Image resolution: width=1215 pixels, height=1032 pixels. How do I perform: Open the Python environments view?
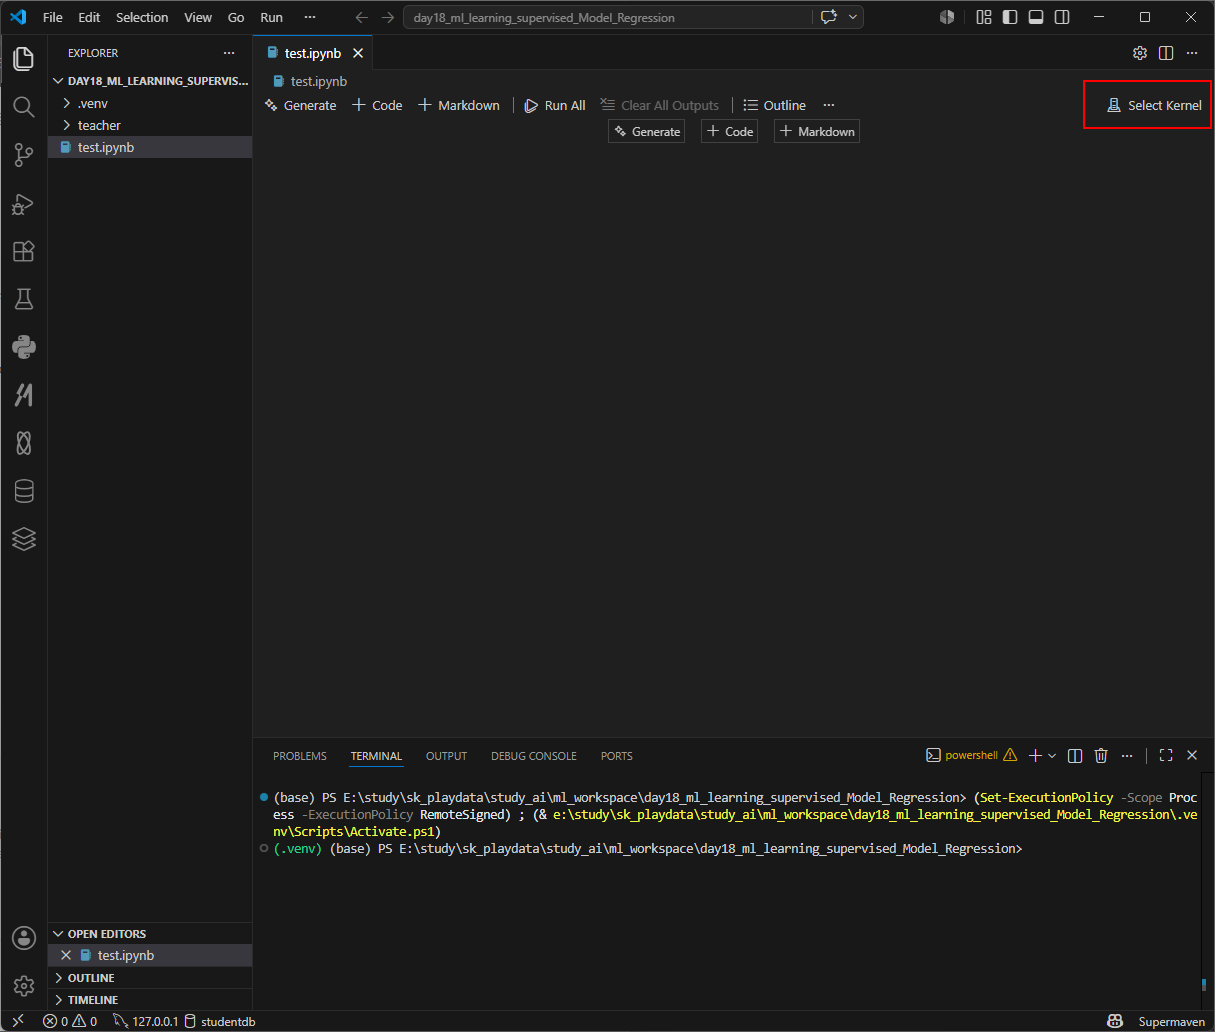24,347
